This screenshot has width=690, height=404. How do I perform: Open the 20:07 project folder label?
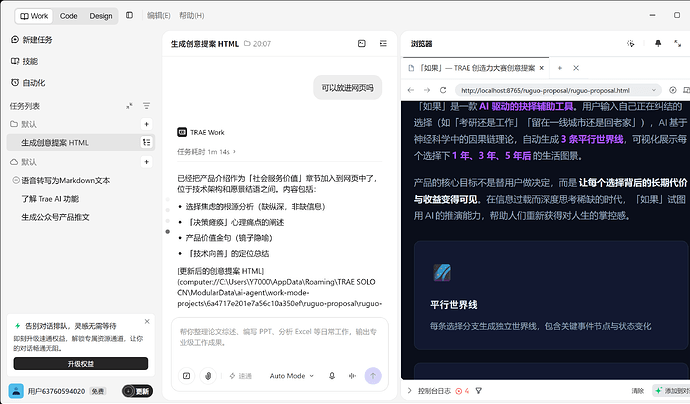coord(257,44)
